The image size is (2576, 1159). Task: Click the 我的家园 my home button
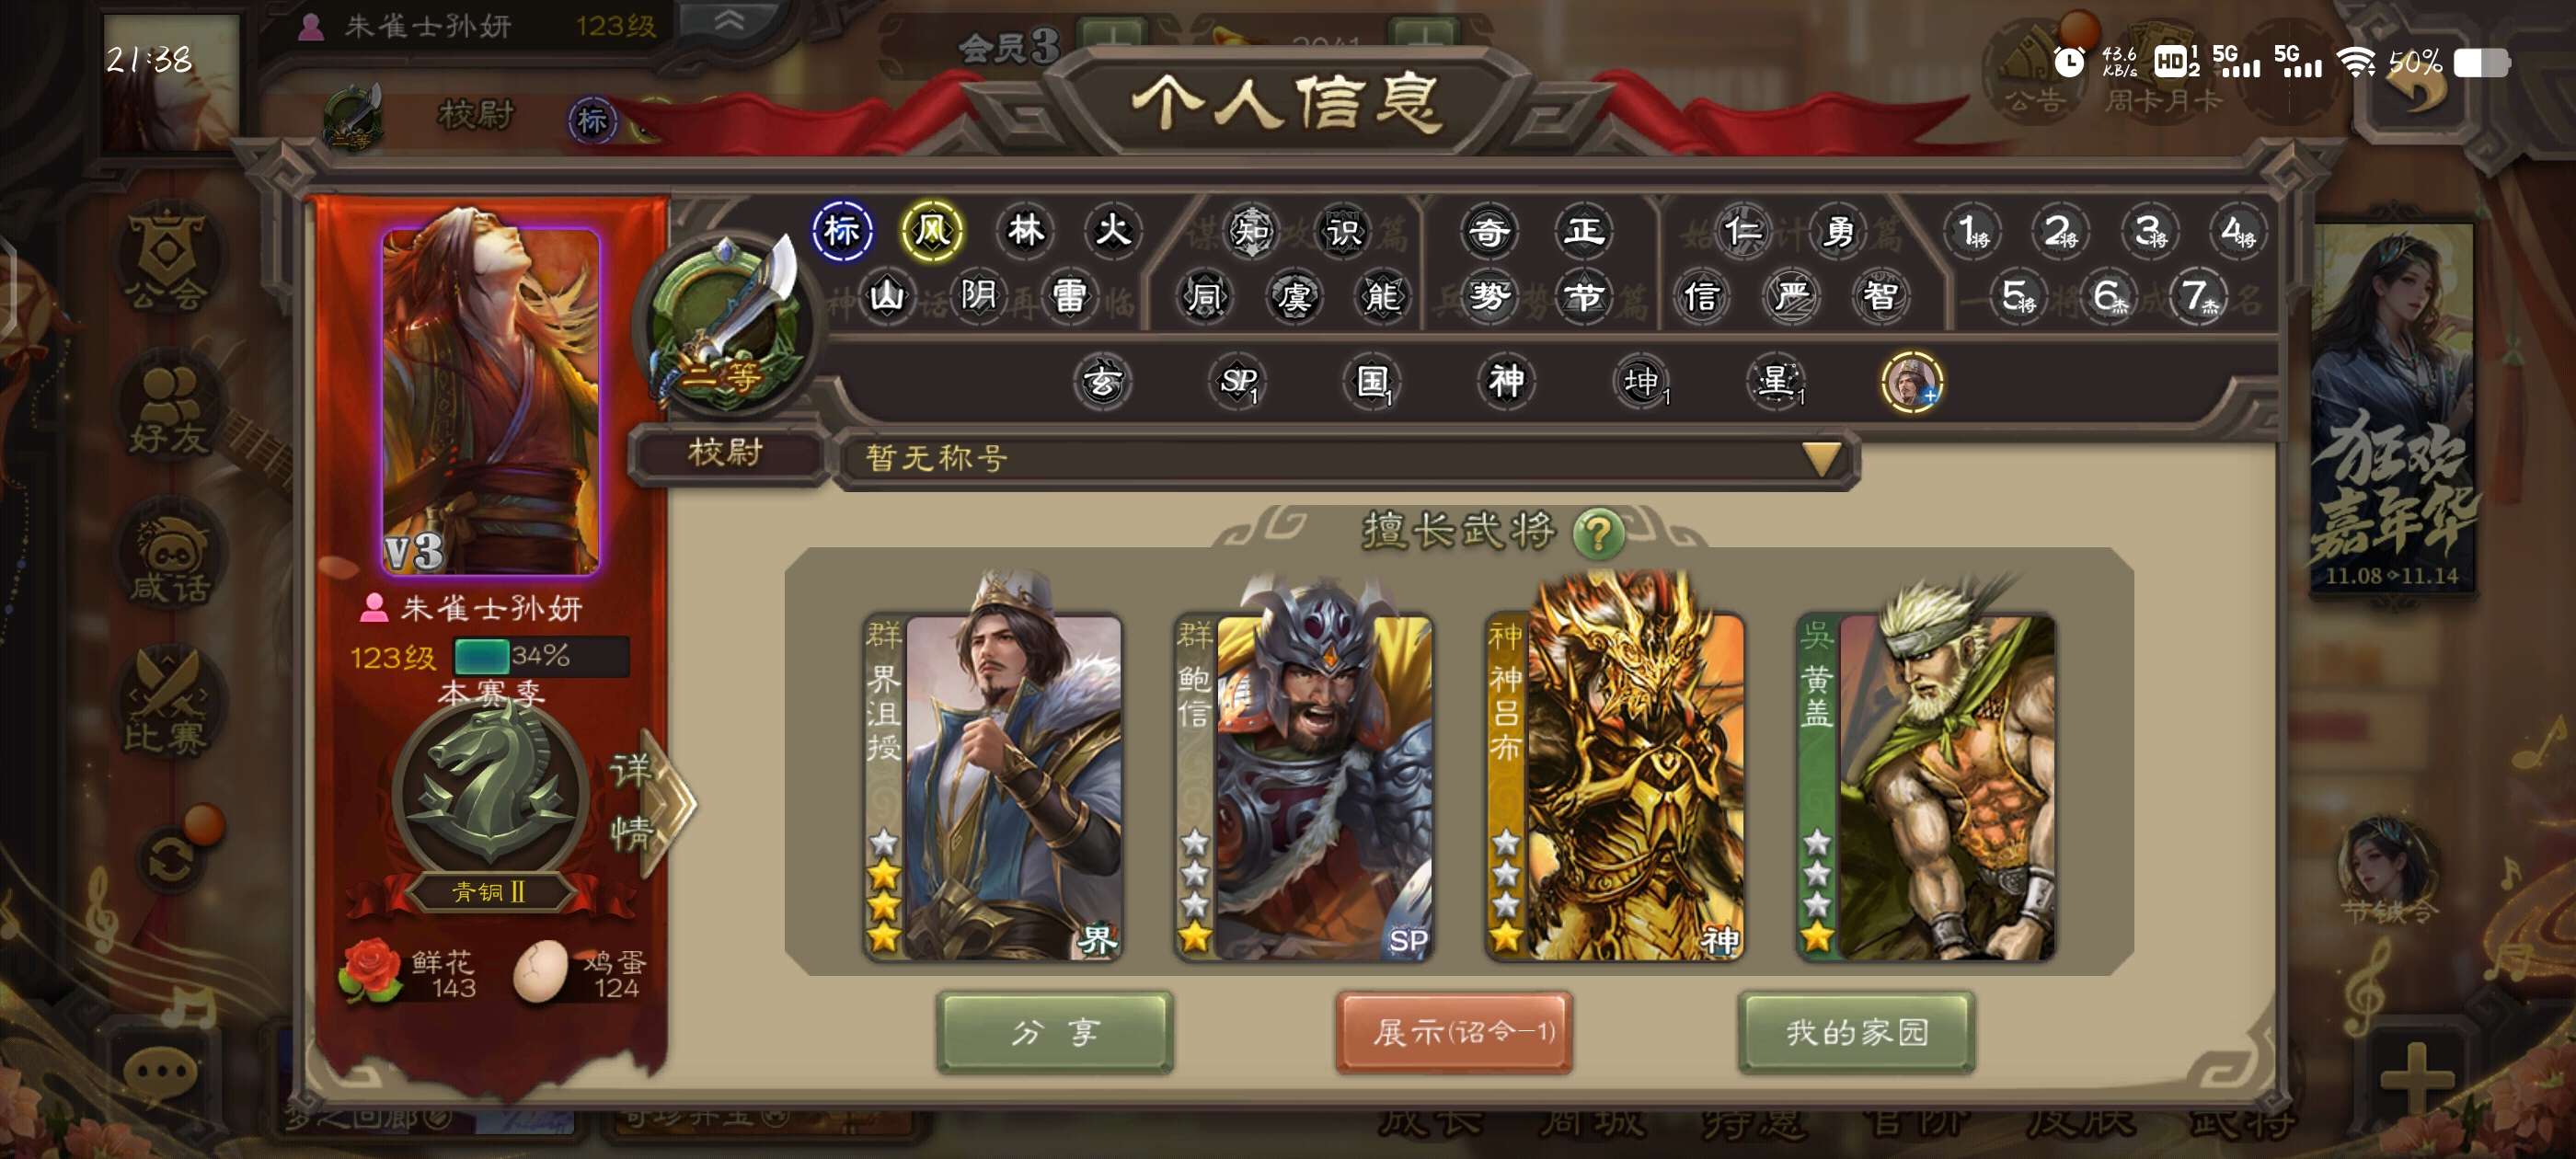pyautogui.click(x=1857, y=1032)
